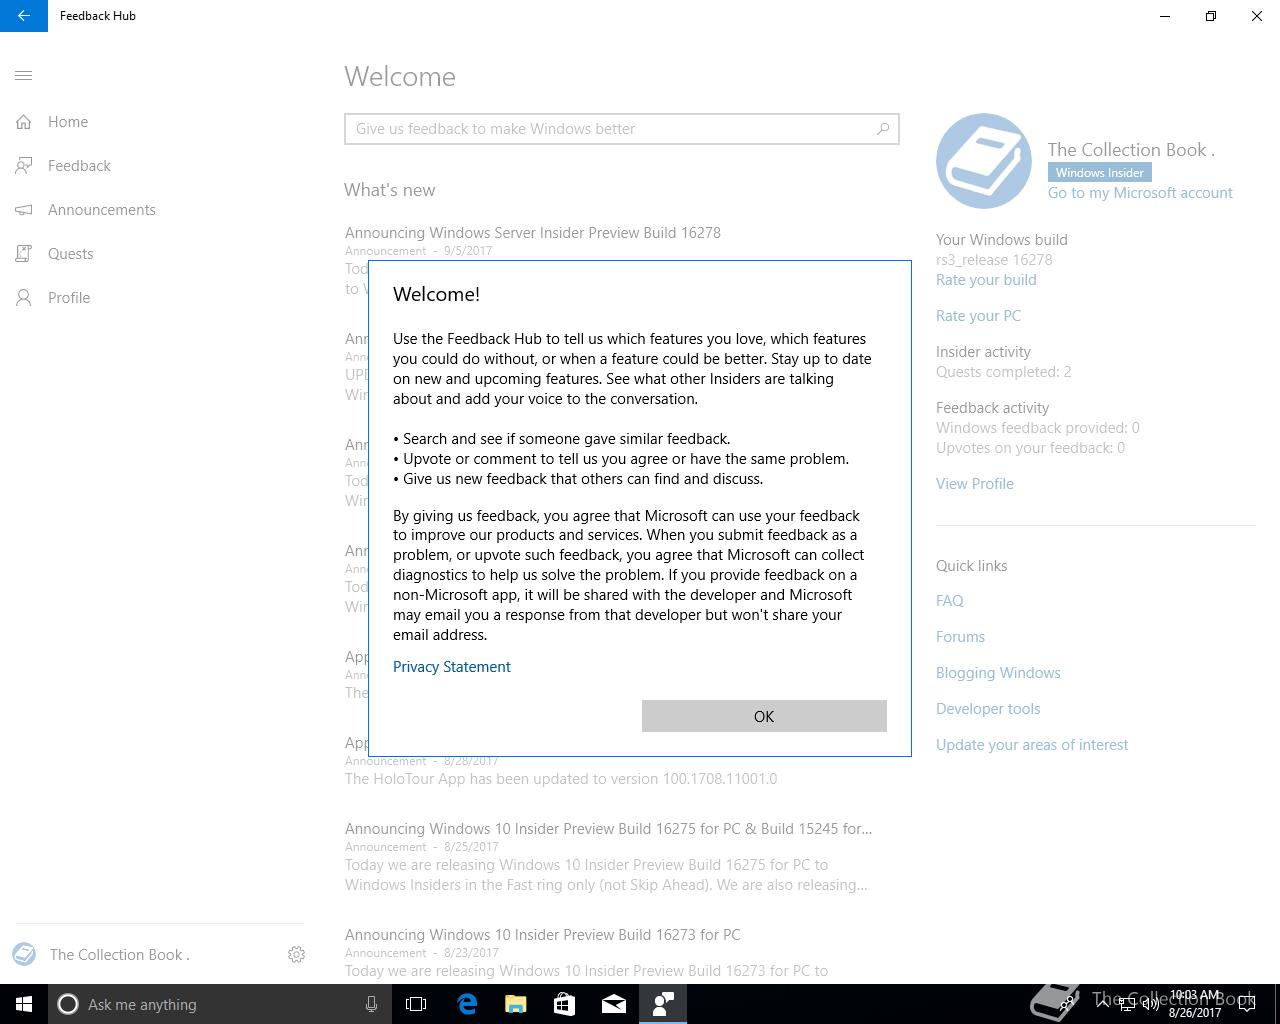1280x1024 pixels.
Task: Launch Microsoft Edge from taskbar
Action: pos(467,1004)
